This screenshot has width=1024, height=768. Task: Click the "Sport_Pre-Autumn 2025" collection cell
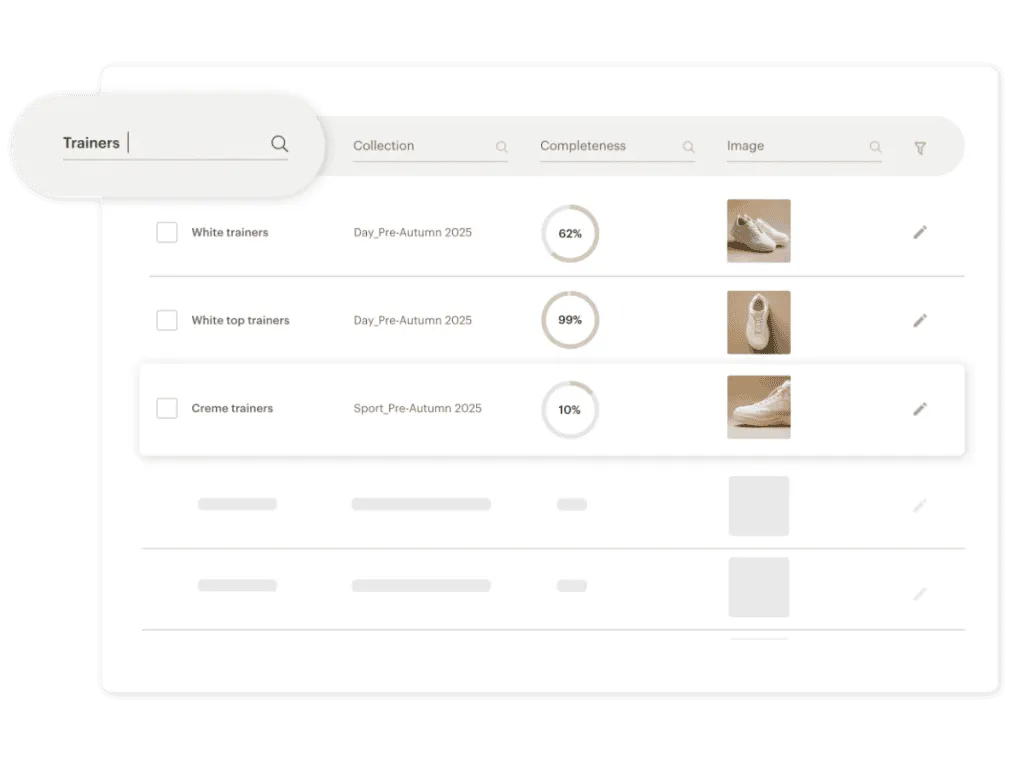click(x=417, y=408)
